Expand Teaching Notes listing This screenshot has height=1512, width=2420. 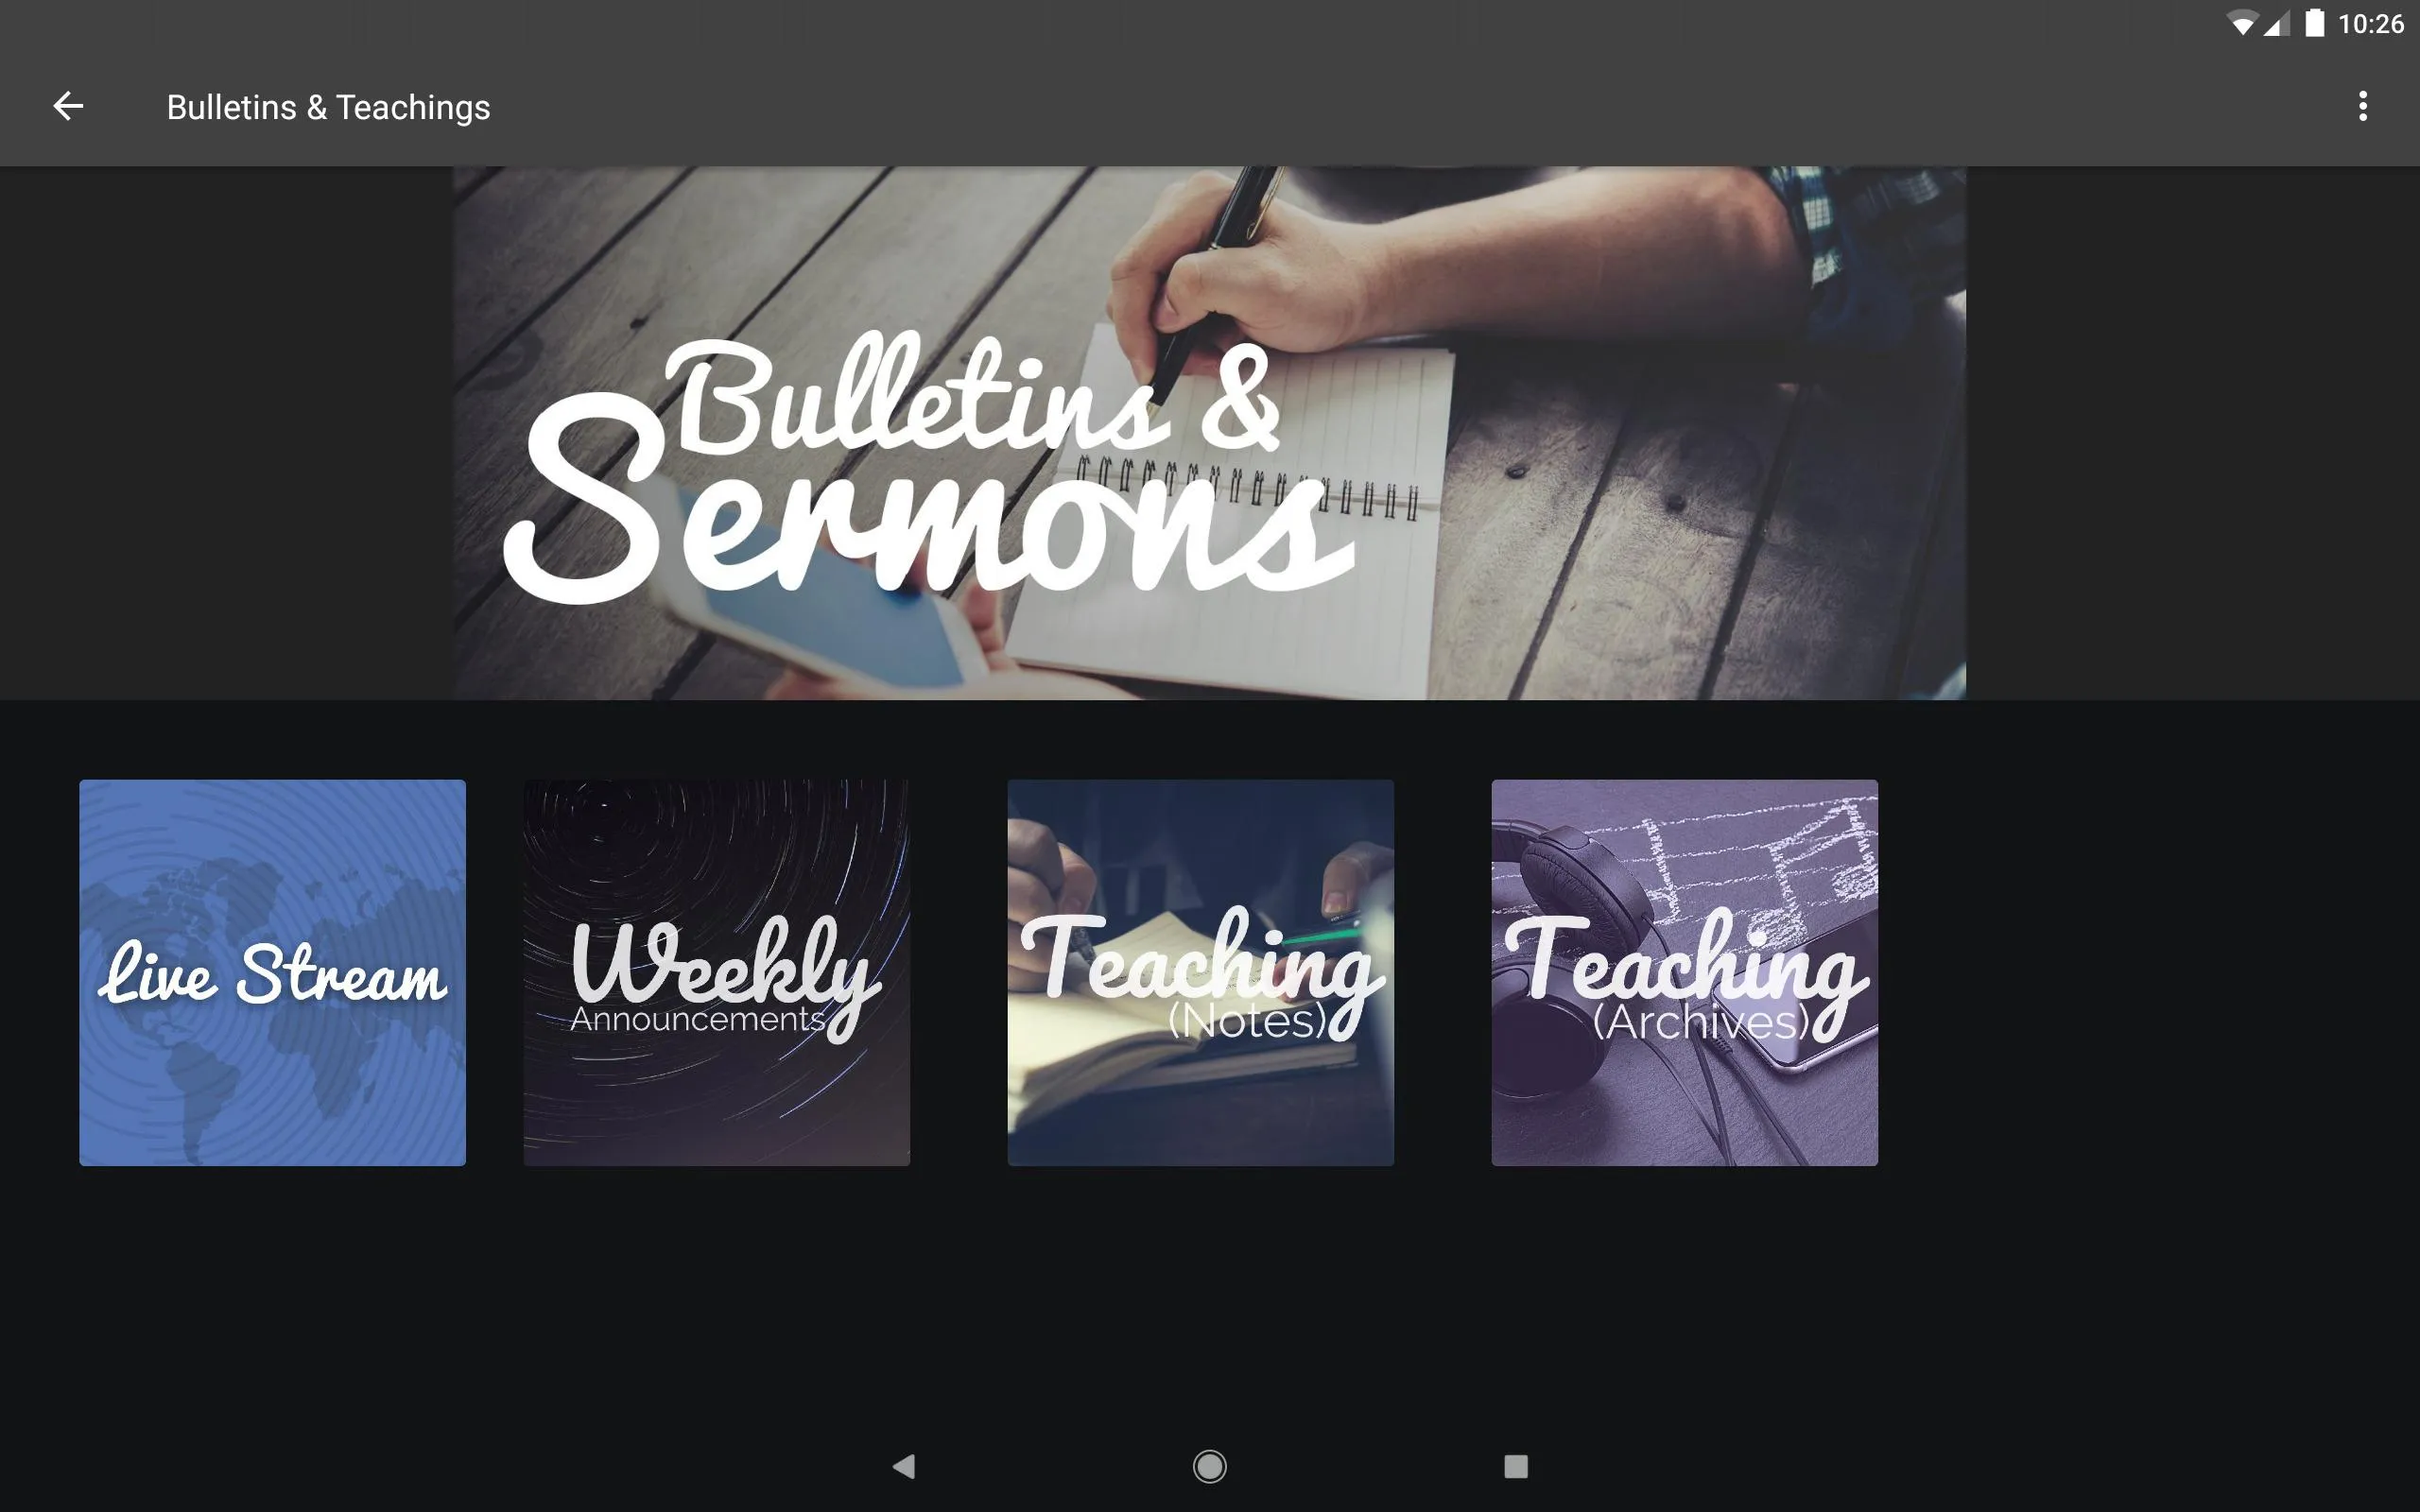pos(1201,972)
